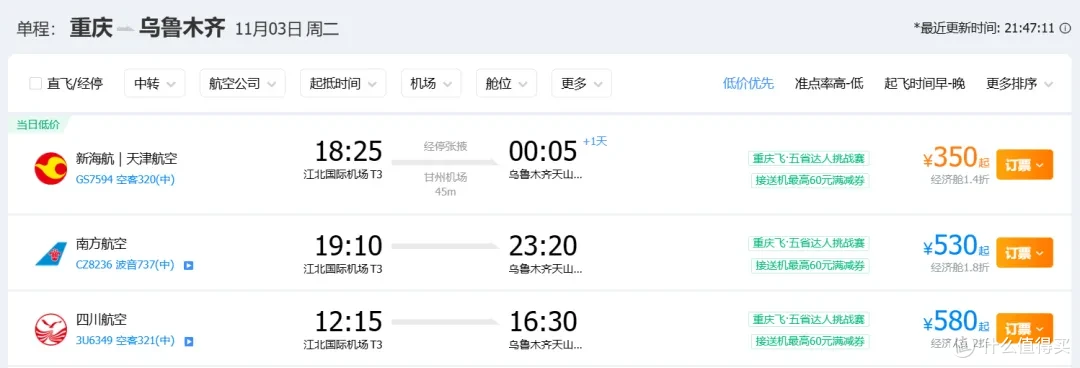This screenshot has height=368, width=1080.
Task: Click the 甘州机场 stopover airport text
Action: pos(446,178)
